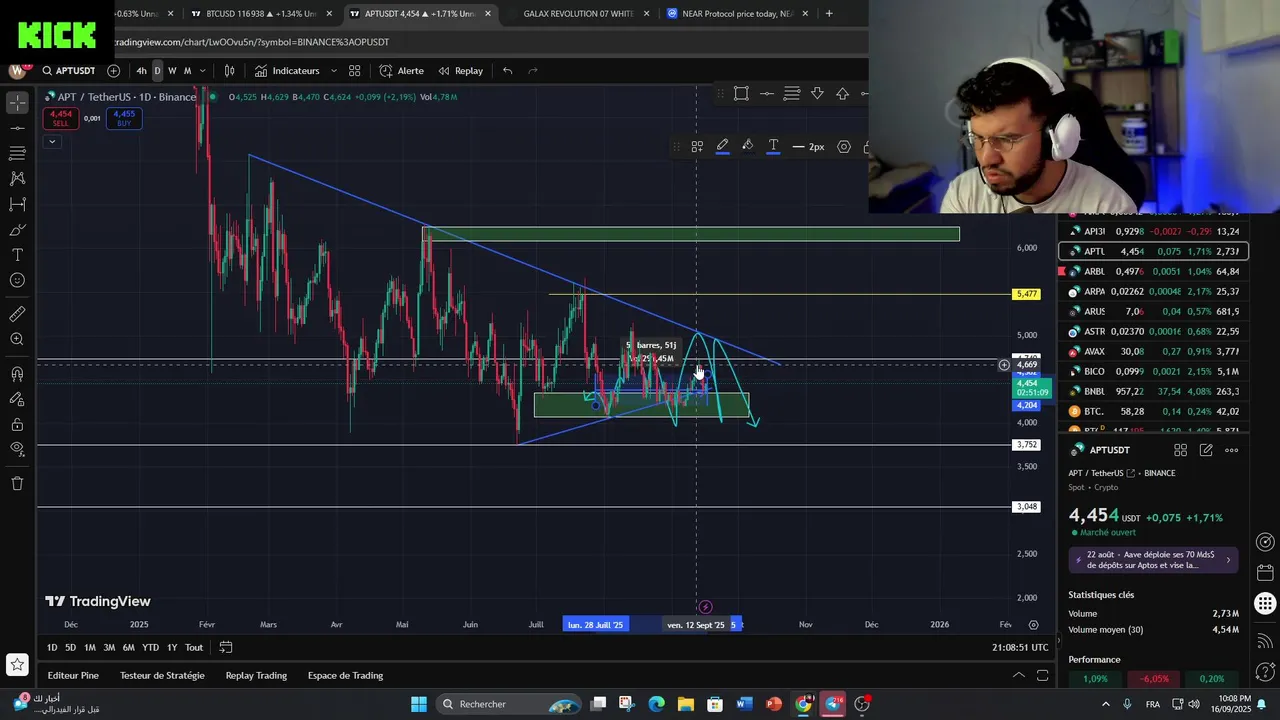The height and width of the screenshot is (720, 1280).
Task: Click the undo arrow
Action: click(508, 71)
